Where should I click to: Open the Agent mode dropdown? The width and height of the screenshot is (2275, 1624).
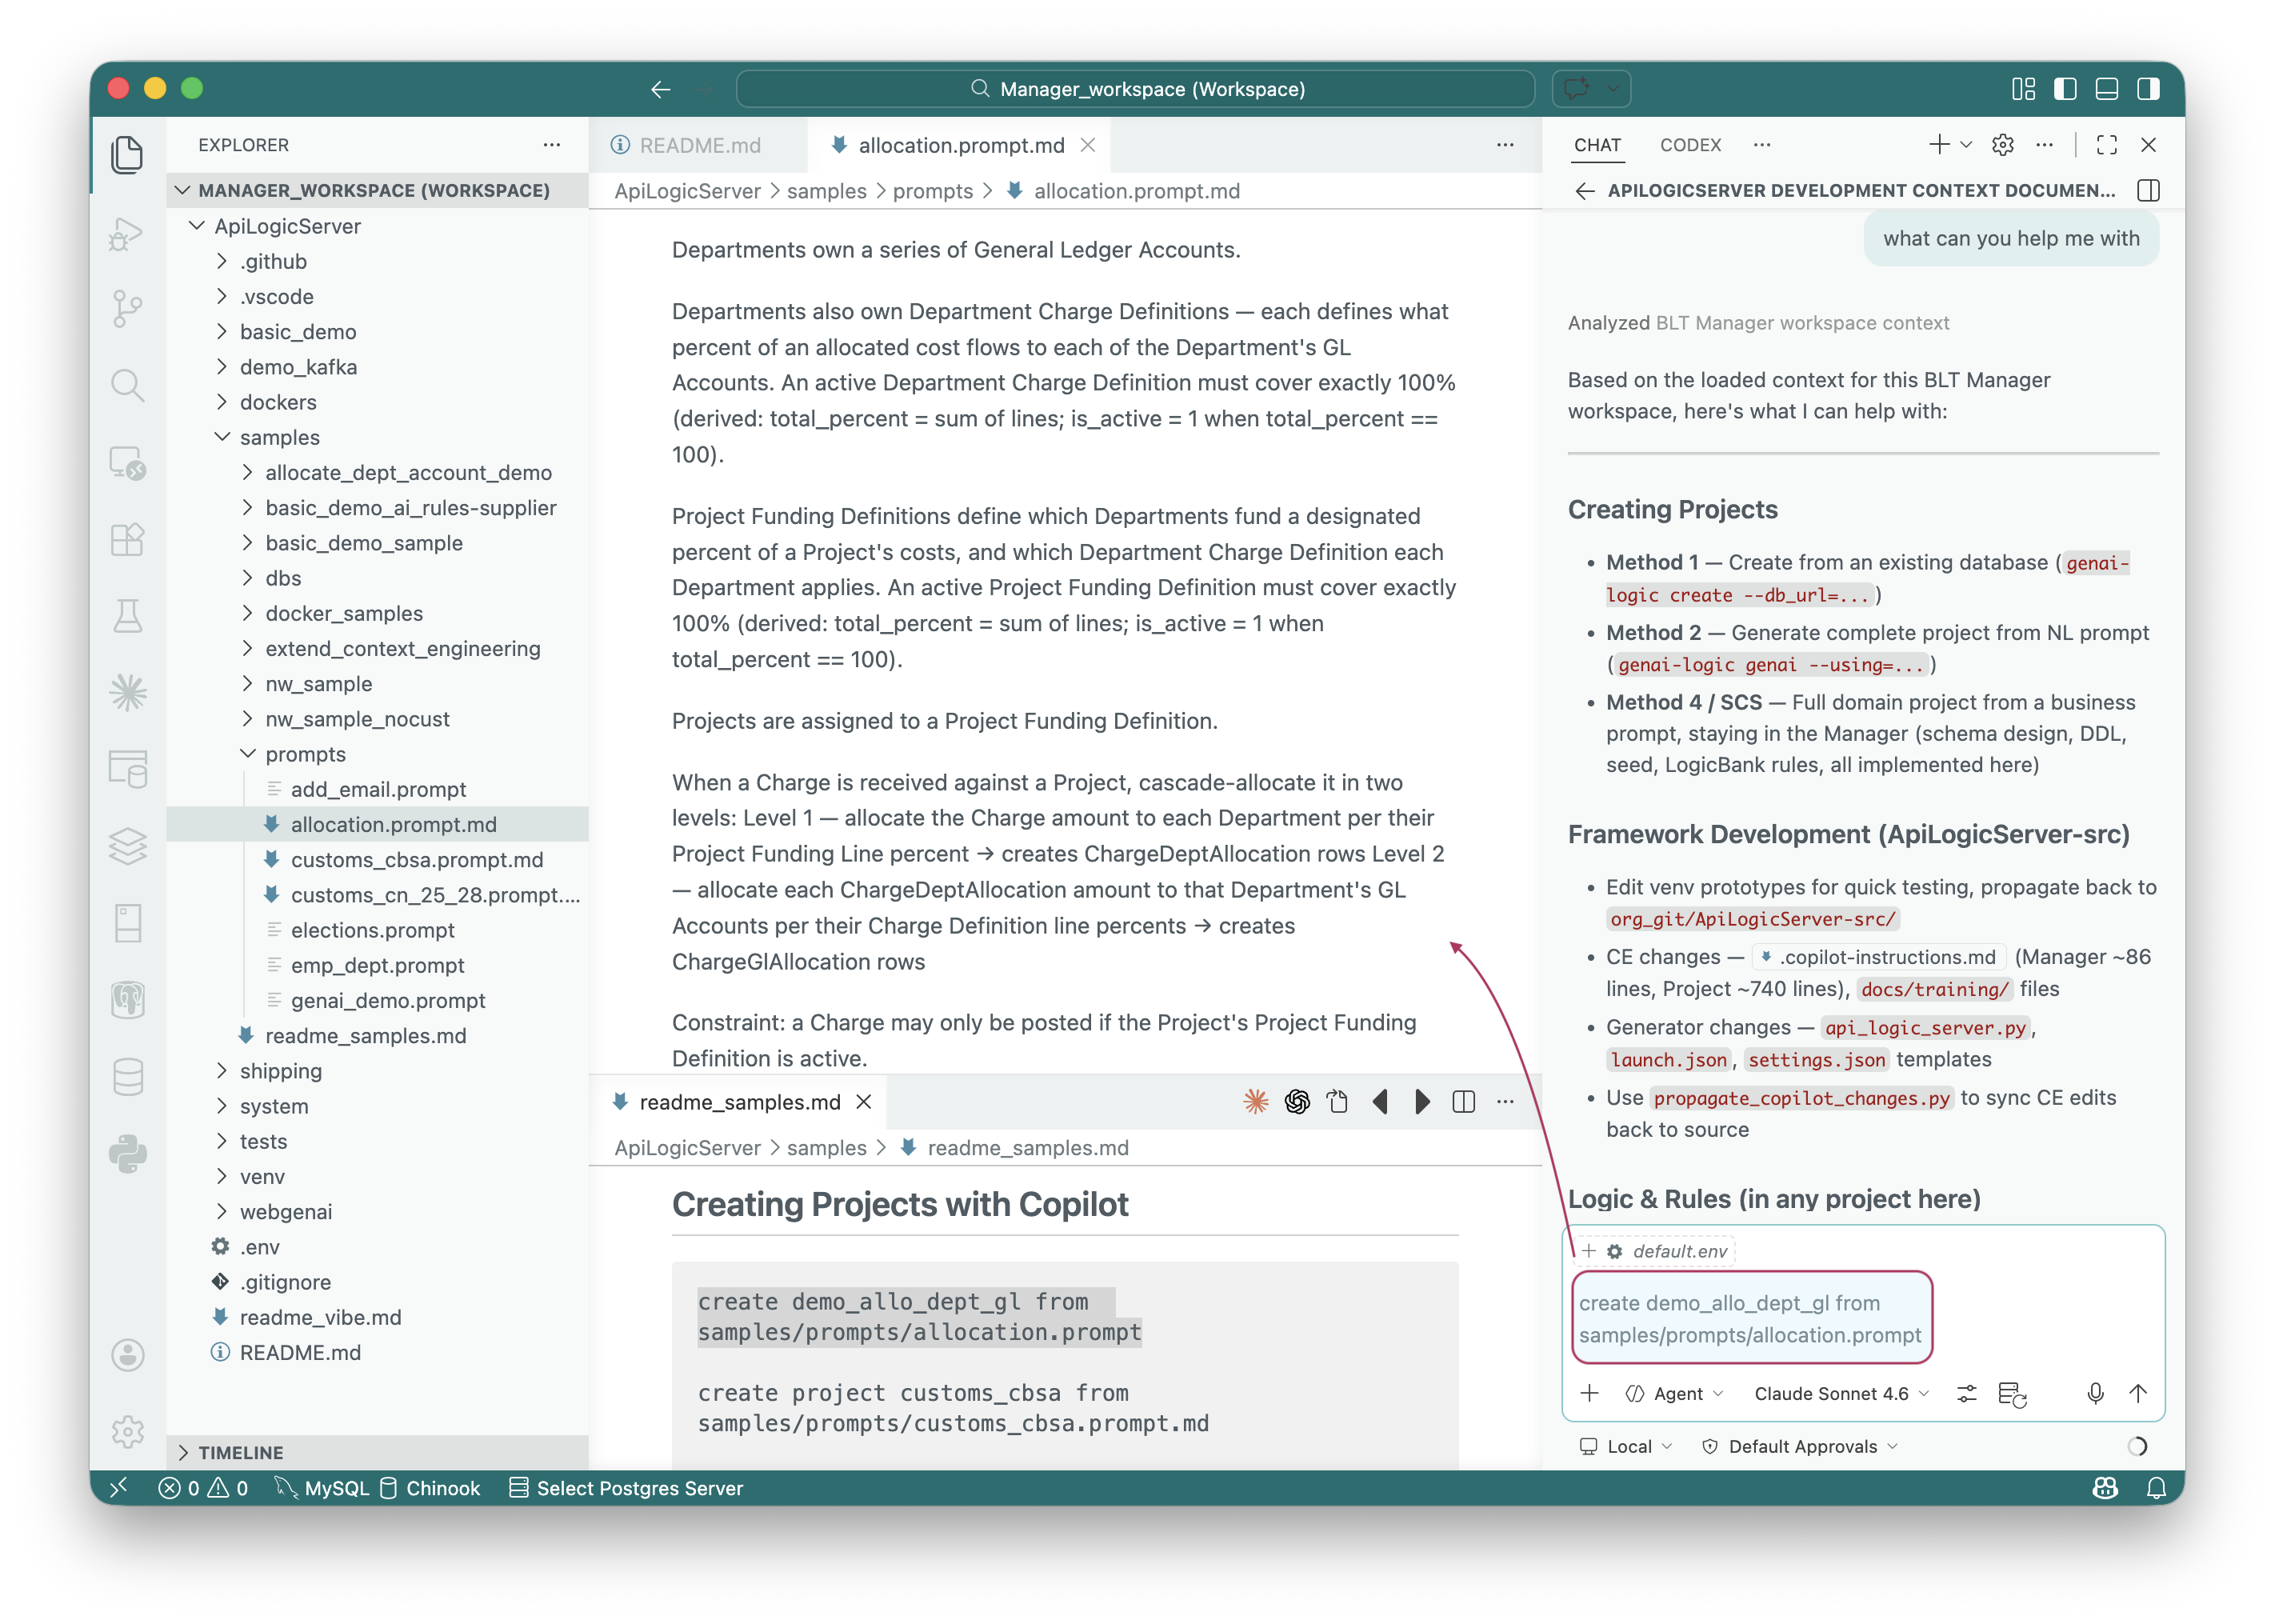click(x=1675, y=1393)
